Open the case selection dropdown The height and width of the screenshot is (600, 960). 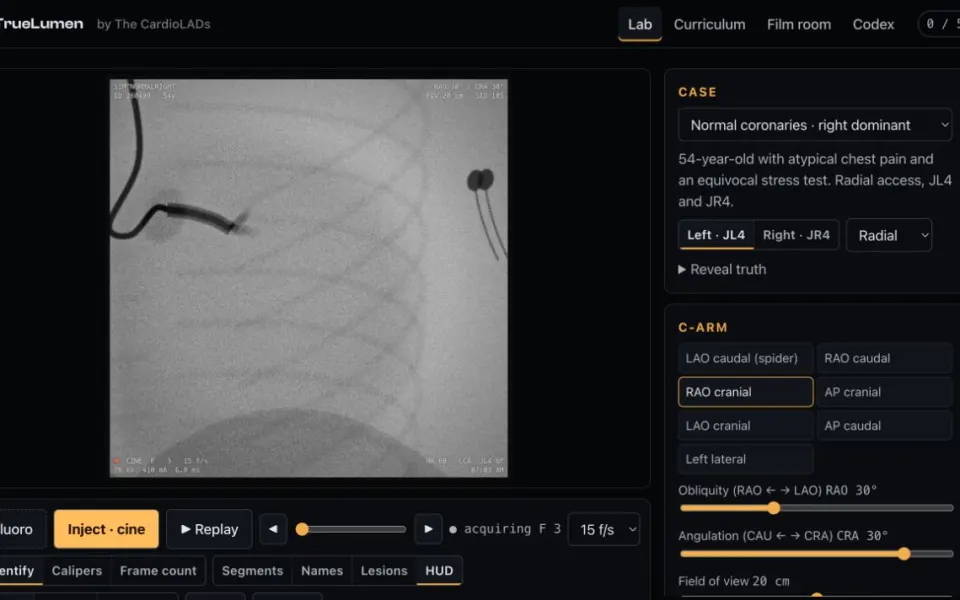click(815, 125)
